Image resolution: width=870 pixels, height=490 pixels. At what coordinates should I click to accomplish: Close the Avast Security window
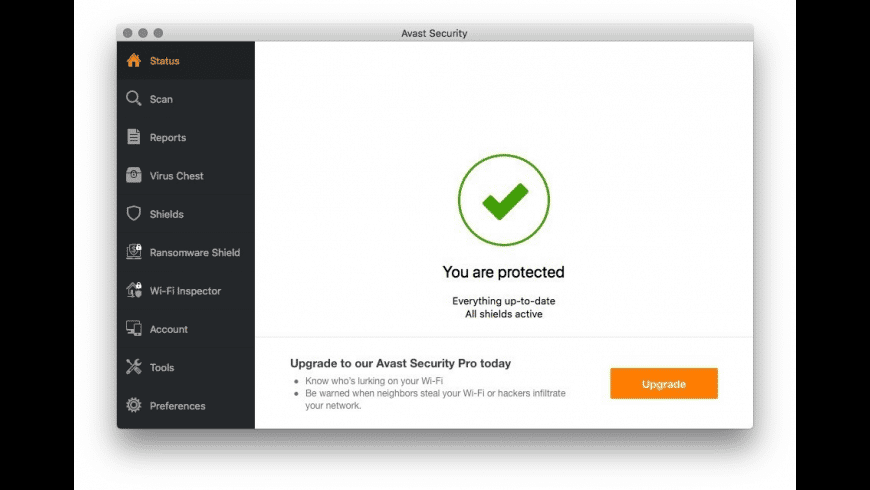coord(128,33)
